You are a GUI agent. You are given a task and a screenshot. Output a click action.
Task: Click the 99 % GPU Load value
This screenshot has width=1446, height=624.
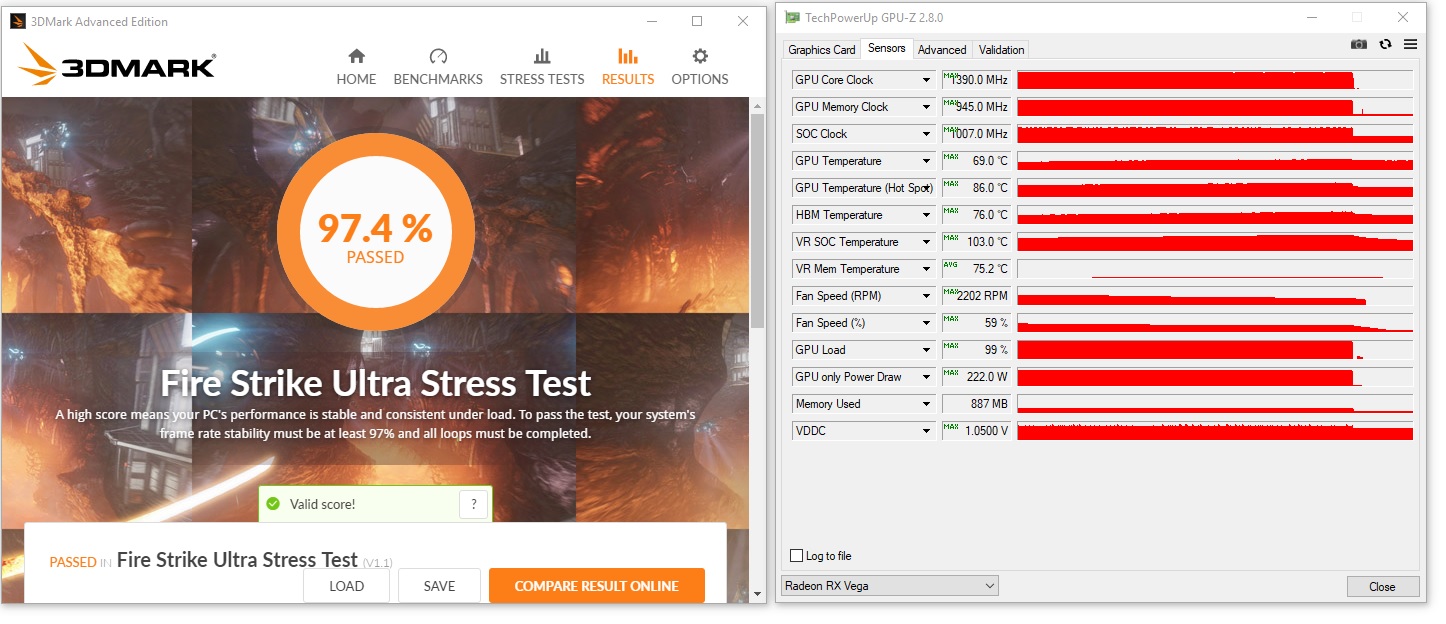[x=976, y=350]
